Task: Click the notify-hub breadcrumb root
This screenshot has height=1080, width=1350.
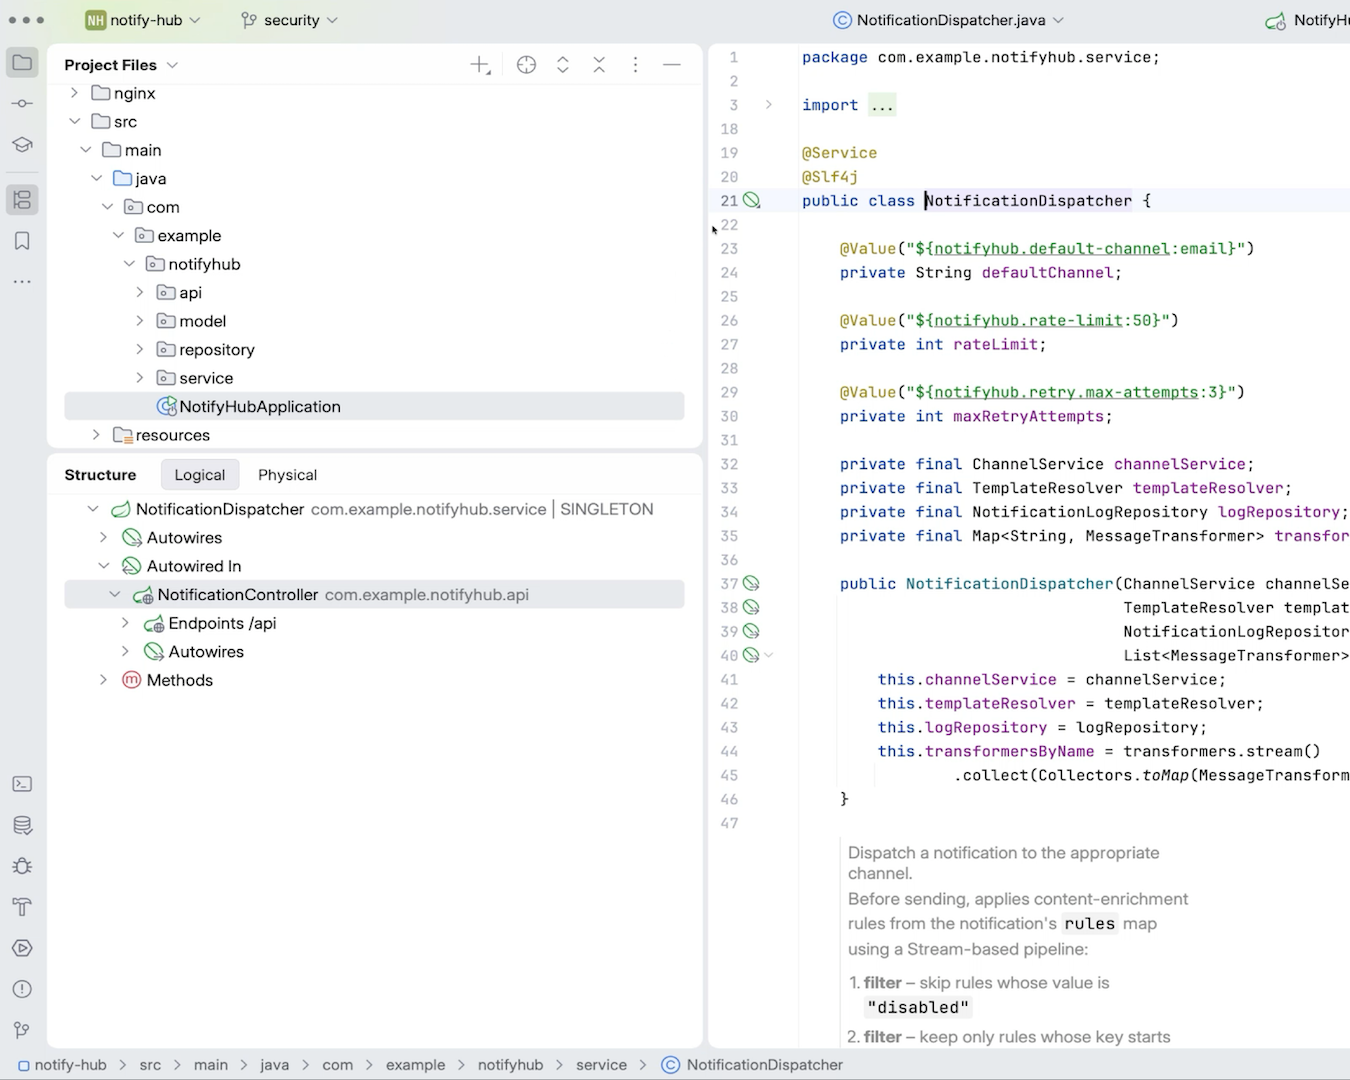Action: pos(62,1065)
